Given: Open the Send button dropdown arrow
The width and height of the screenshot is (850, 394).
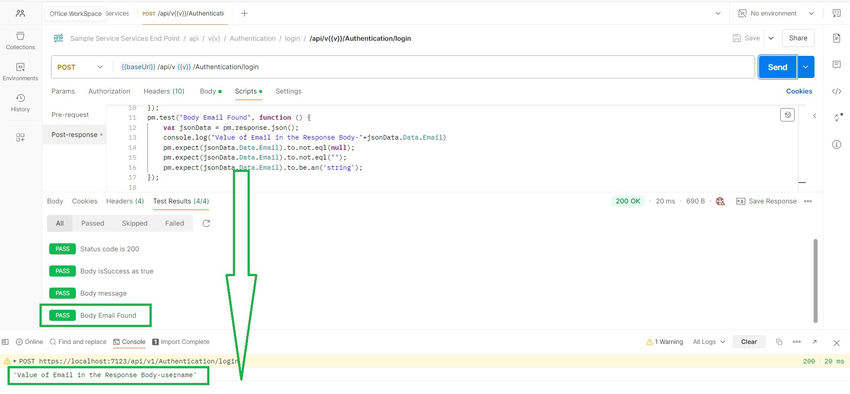Looking at the screenshot, I should [806, 67].
